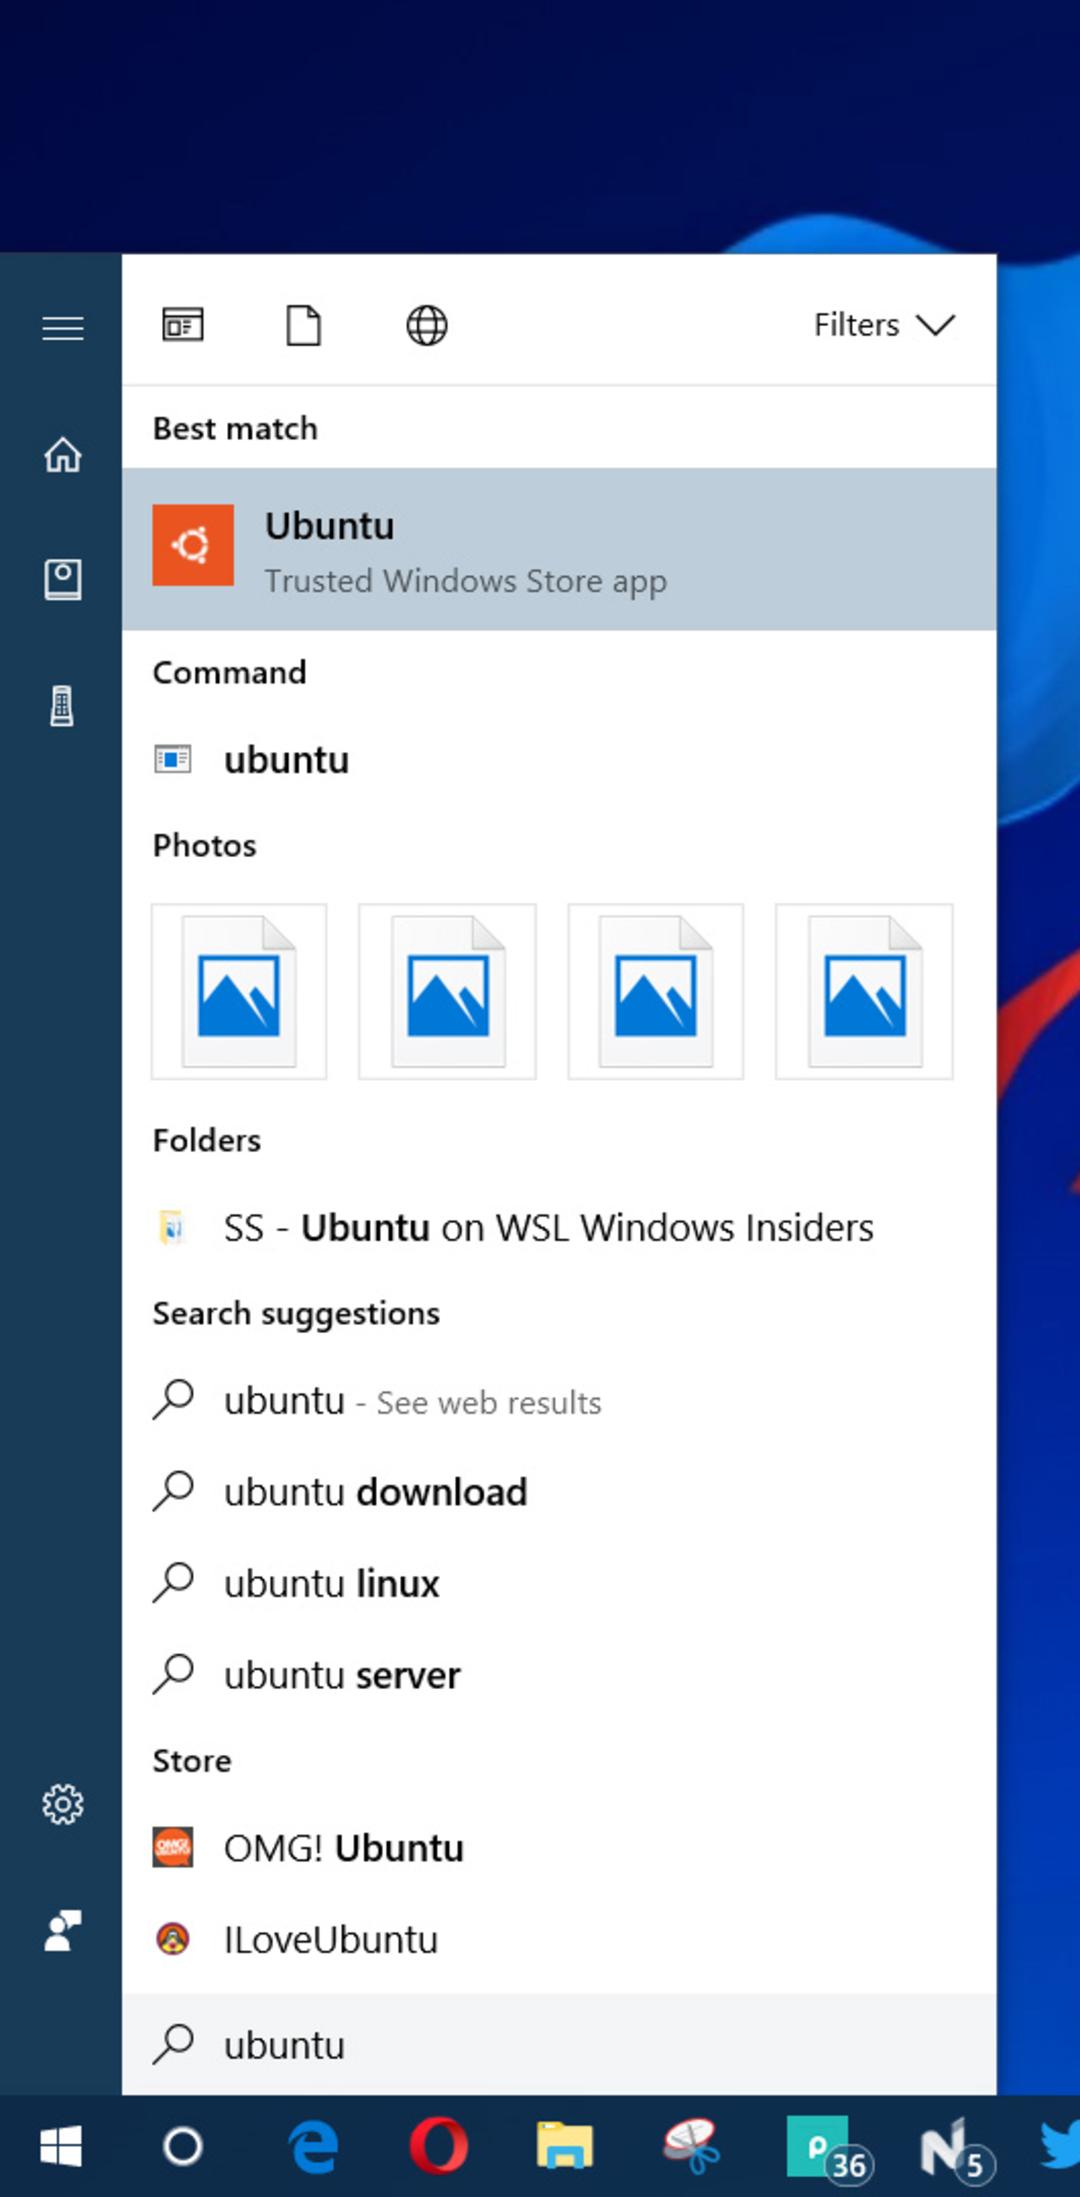
Task: Open File Explorer from the taskbar
Action: click(x=564, y=2146)
